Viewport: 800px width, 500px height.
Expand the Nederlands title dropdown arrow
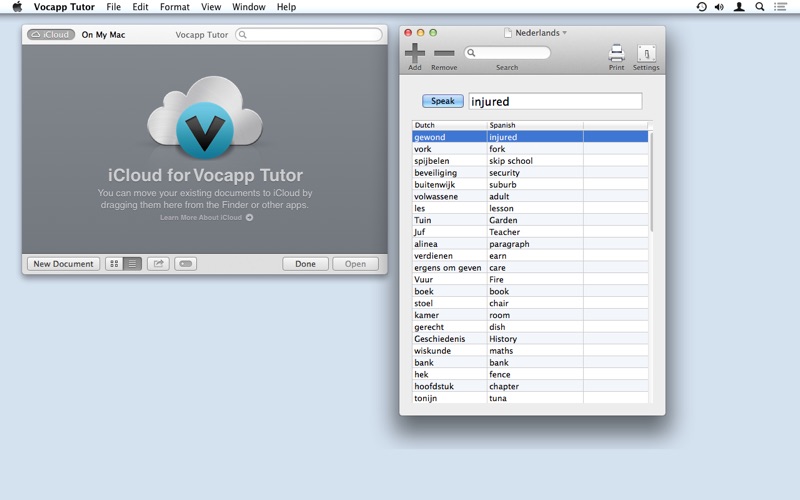coord(565,33)
